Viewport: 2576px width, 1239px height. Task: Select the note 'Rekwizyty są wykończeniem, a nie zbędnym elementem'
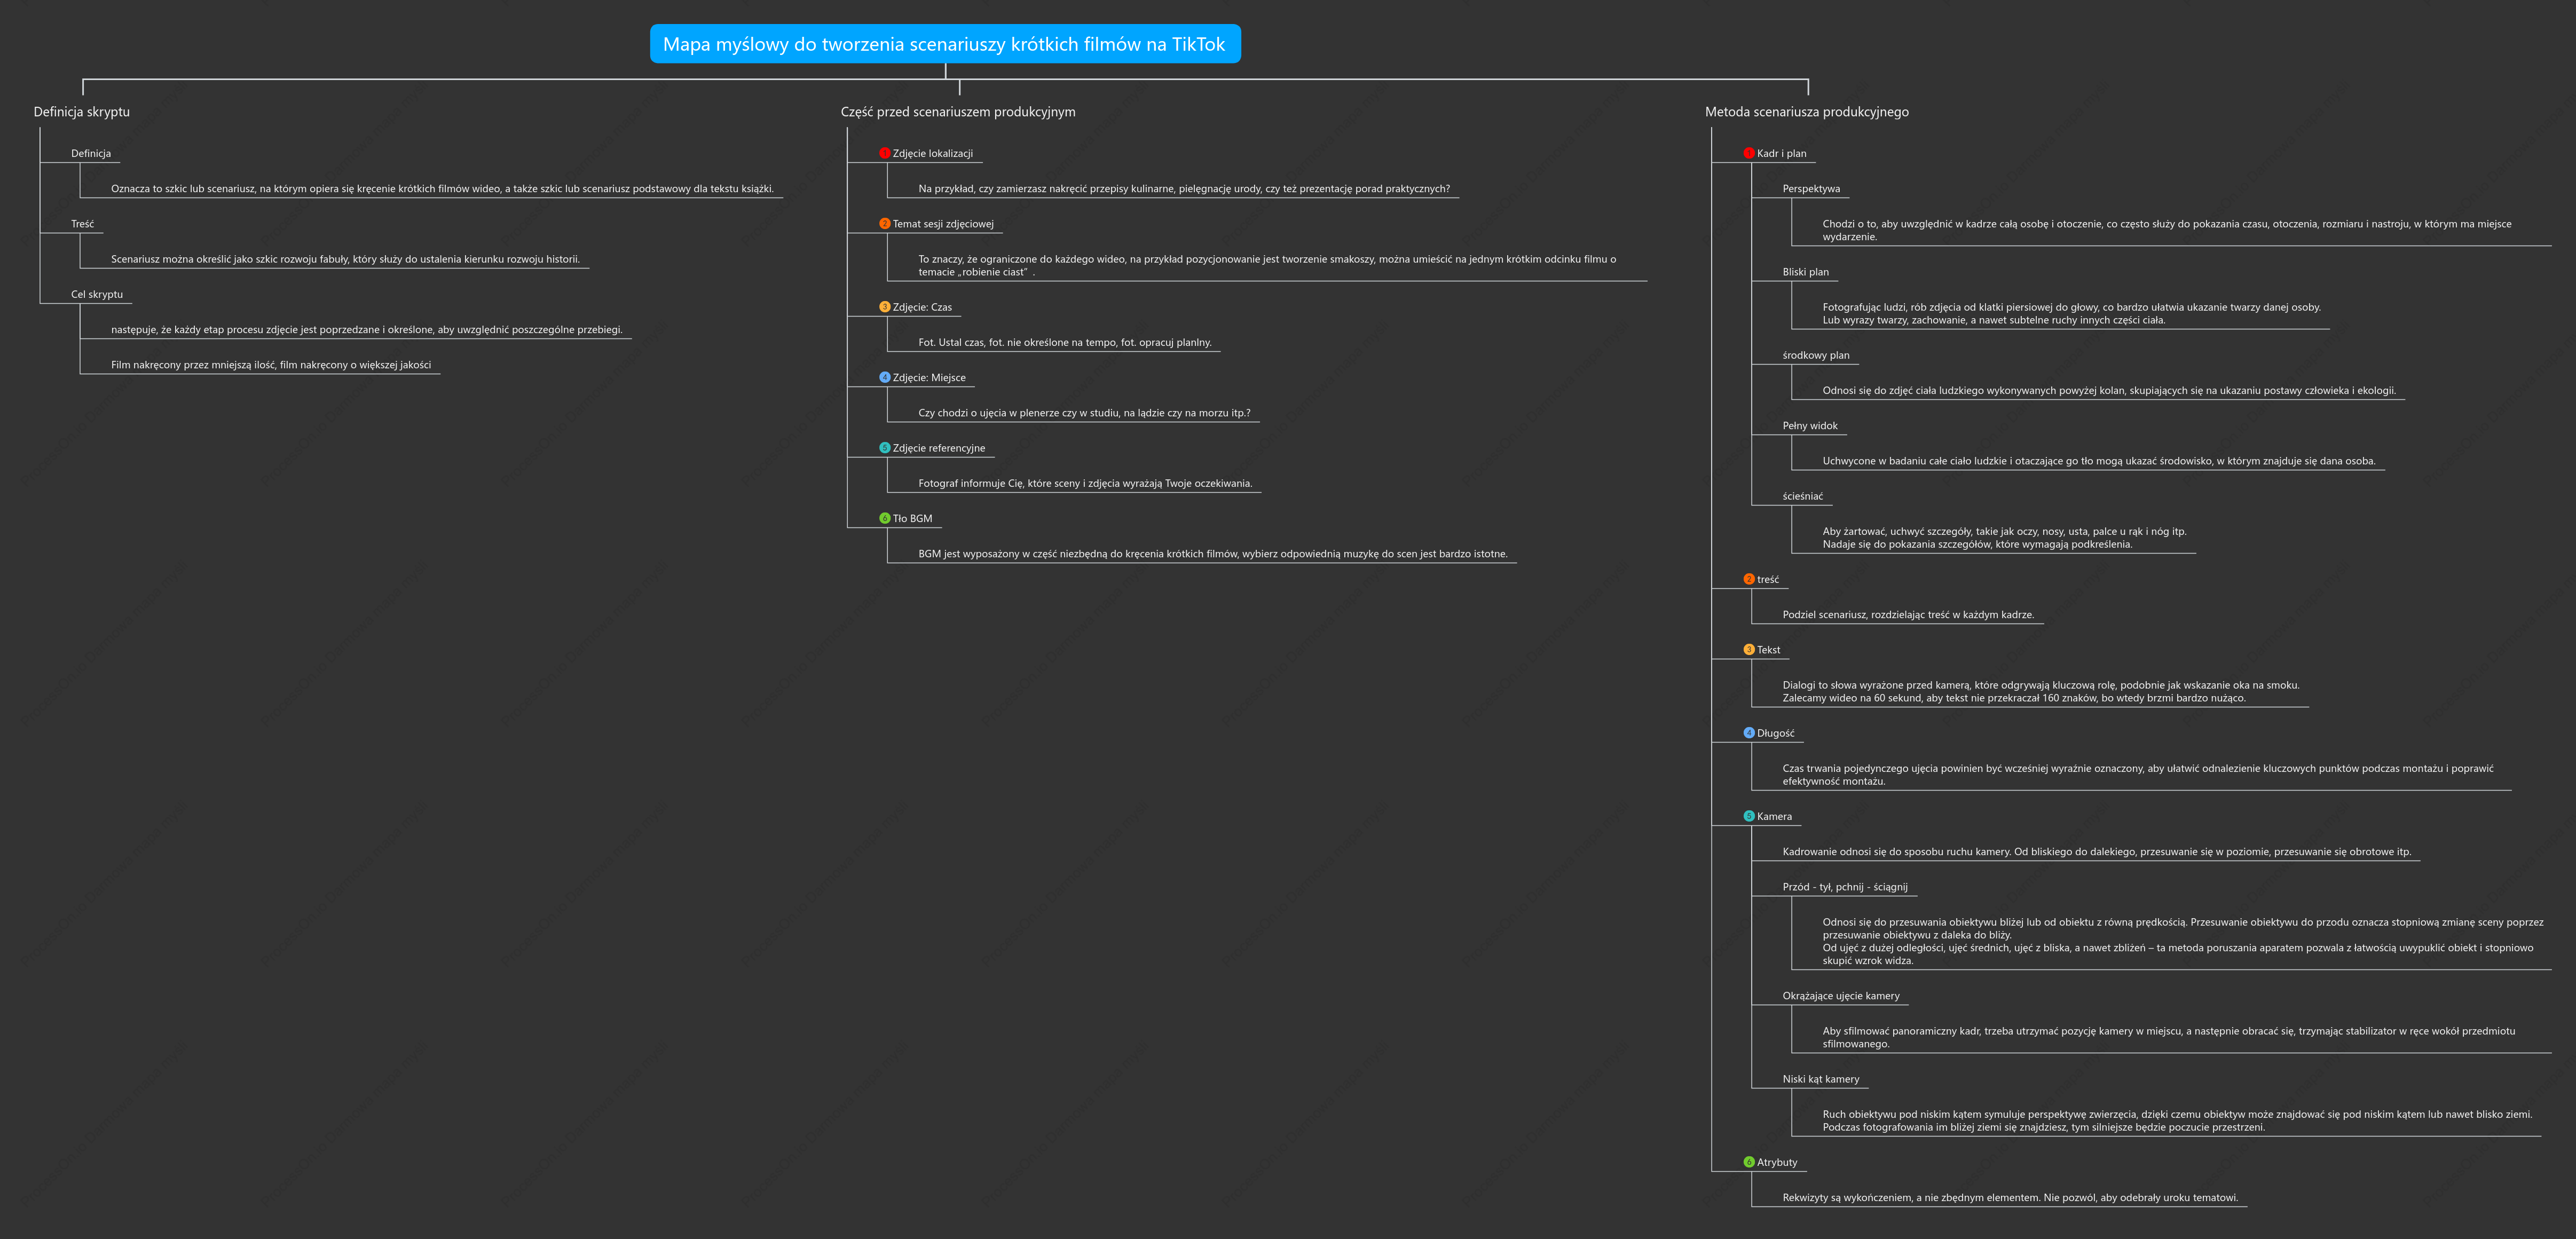[x=2010, y=1198]
